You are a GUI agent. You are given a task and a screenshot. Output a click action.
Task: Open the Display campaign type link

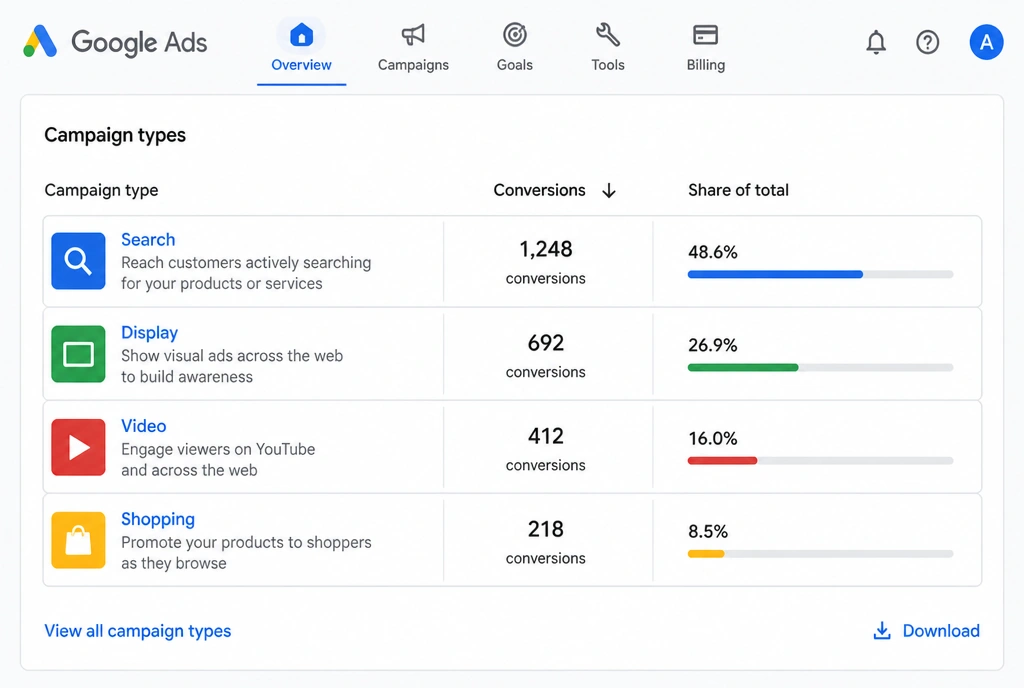[150, 333]
